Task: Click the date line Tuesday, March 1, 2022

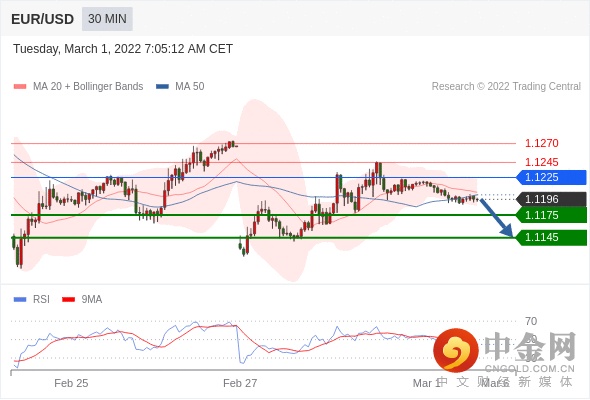Action: pyautogui.click(x=123, y=49)
